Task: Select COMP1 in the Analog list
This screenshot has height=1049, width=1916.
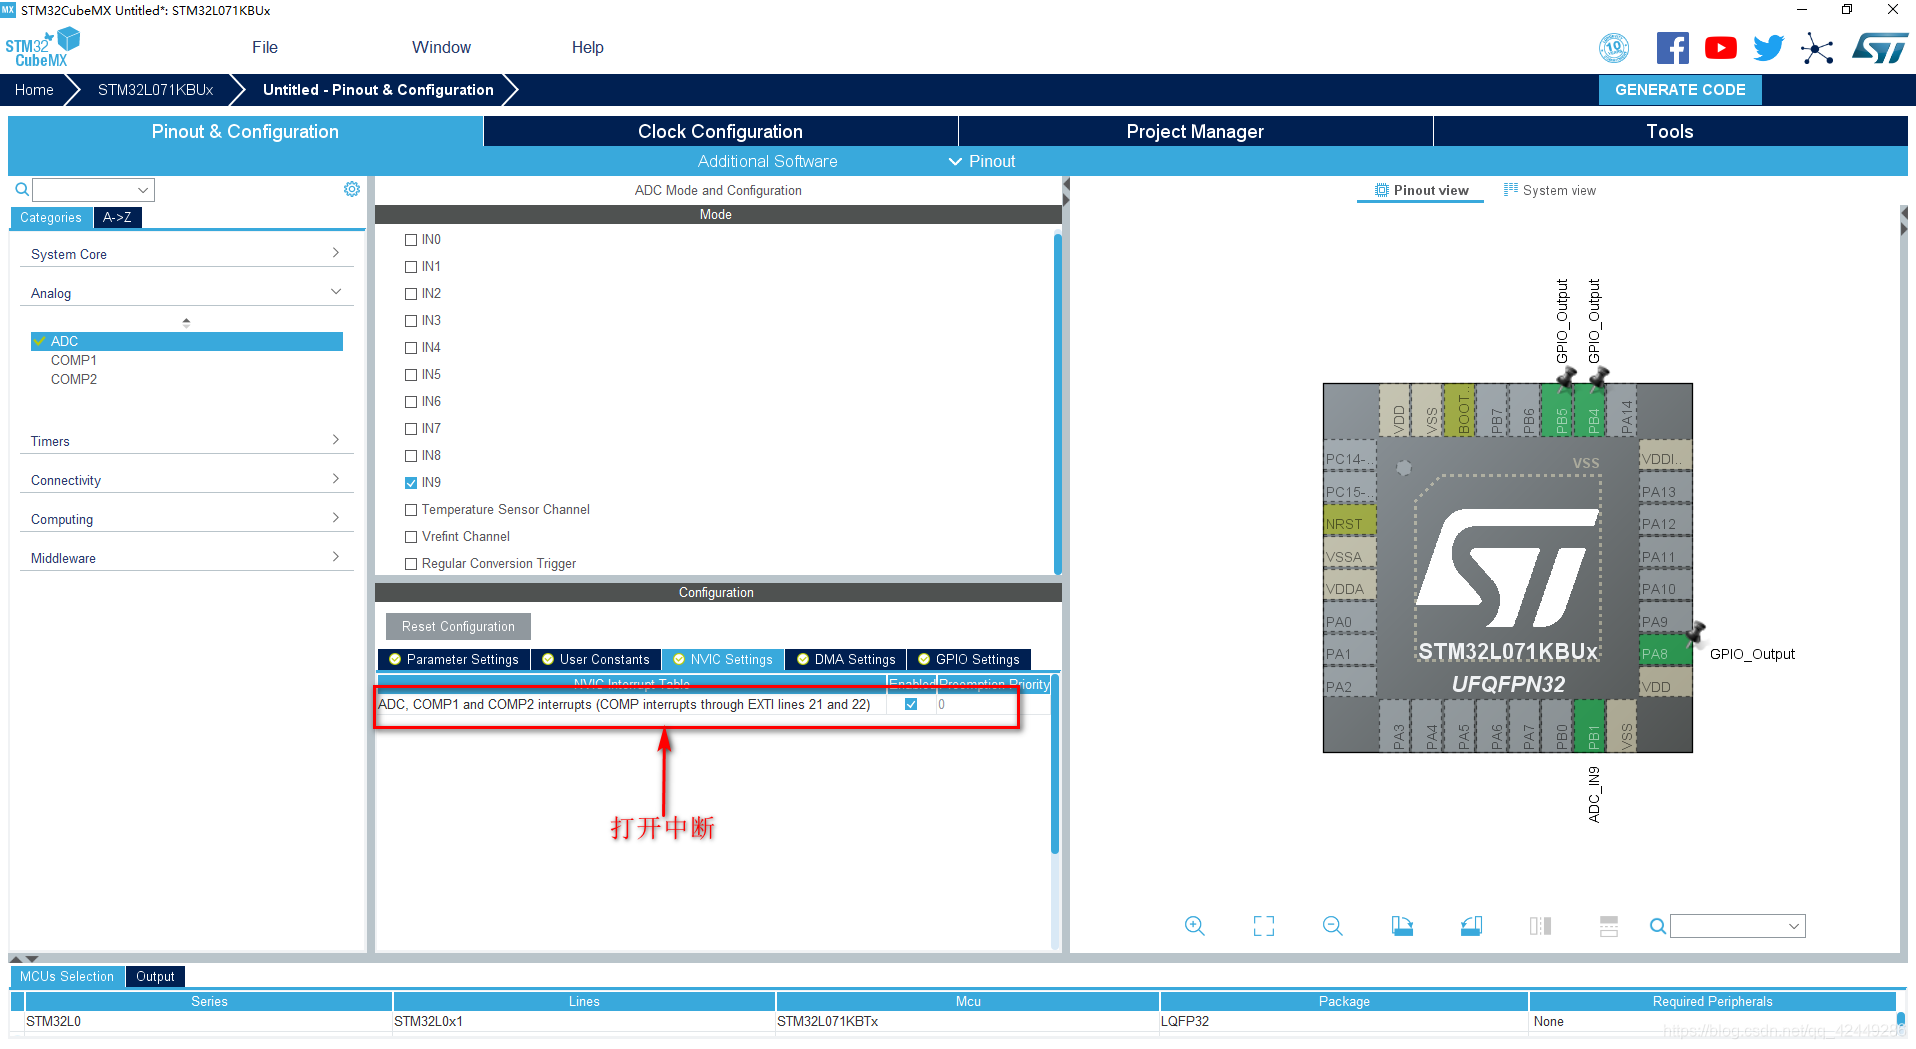Action: coord(74,360)
